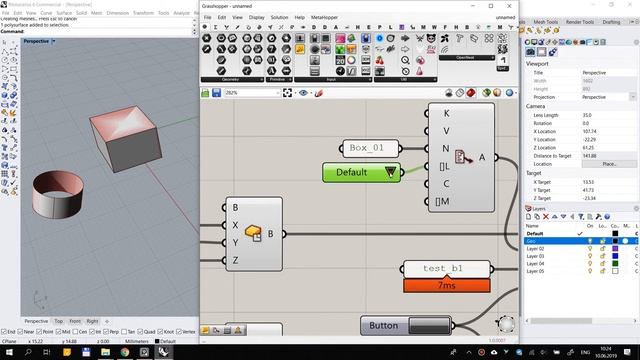Viewport: 640px width, 360px height.
Task: Click the Layer 03 blue color swatch
Action: (615, 256)
